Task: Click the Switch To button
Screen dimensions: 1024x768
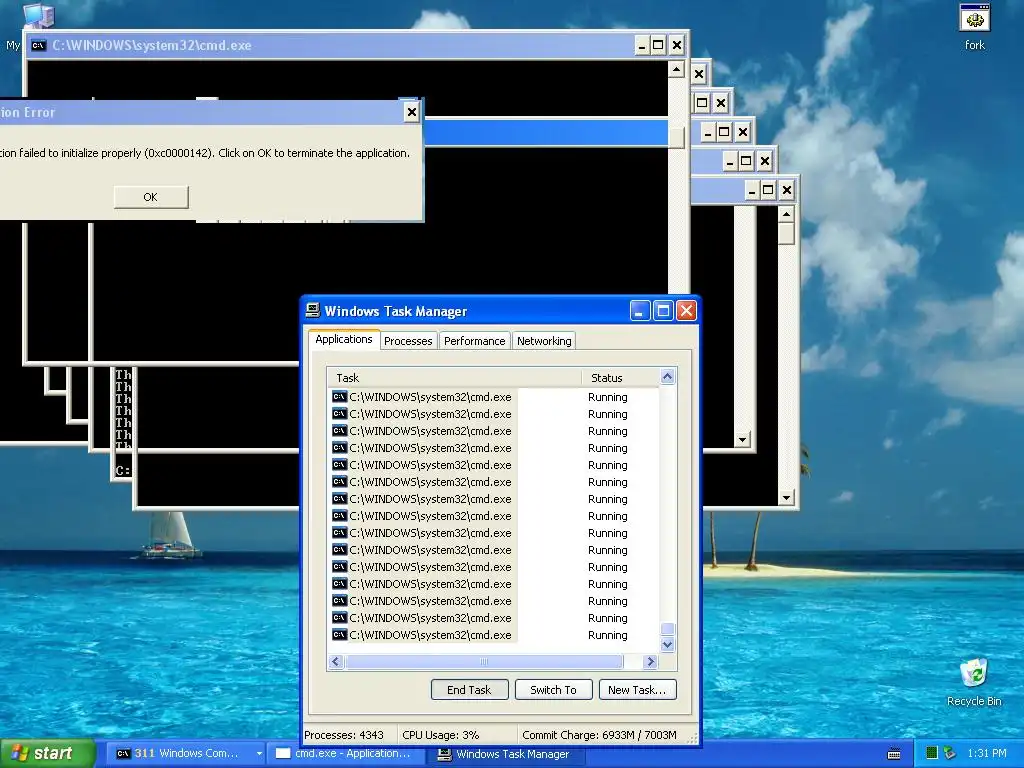Action: click(x=554, y=690)
